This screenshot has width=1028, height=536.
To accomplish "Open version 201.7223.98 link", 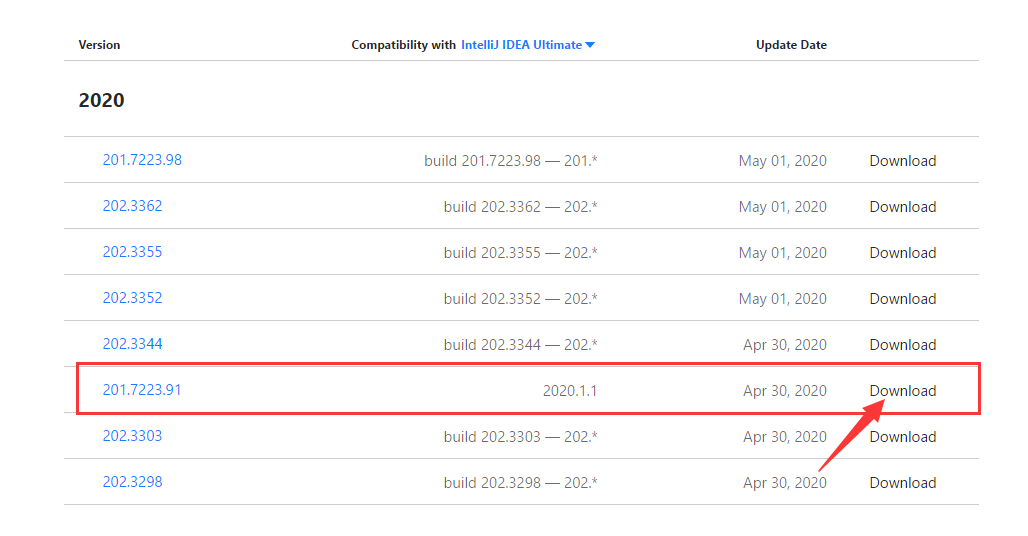I will click(142, 160).
